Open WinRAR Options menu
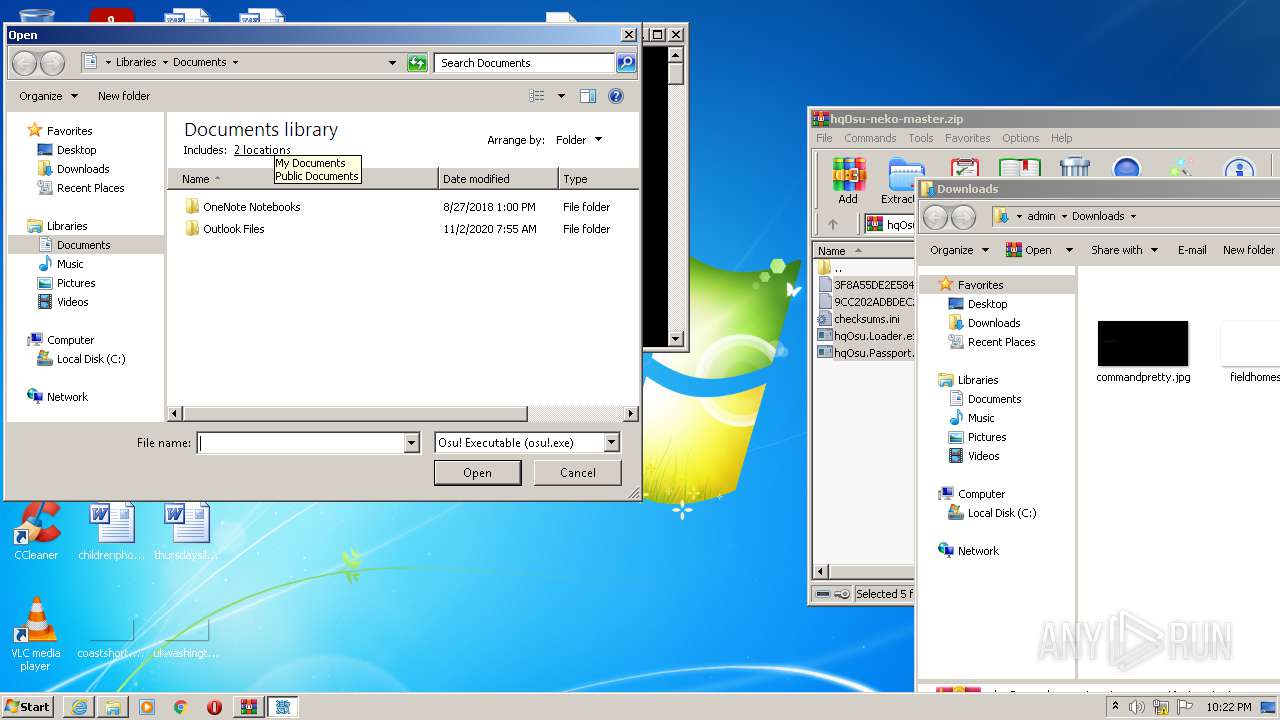Image resolution: width=1280 pixels, height=720 pixels. click(1021, 138)
